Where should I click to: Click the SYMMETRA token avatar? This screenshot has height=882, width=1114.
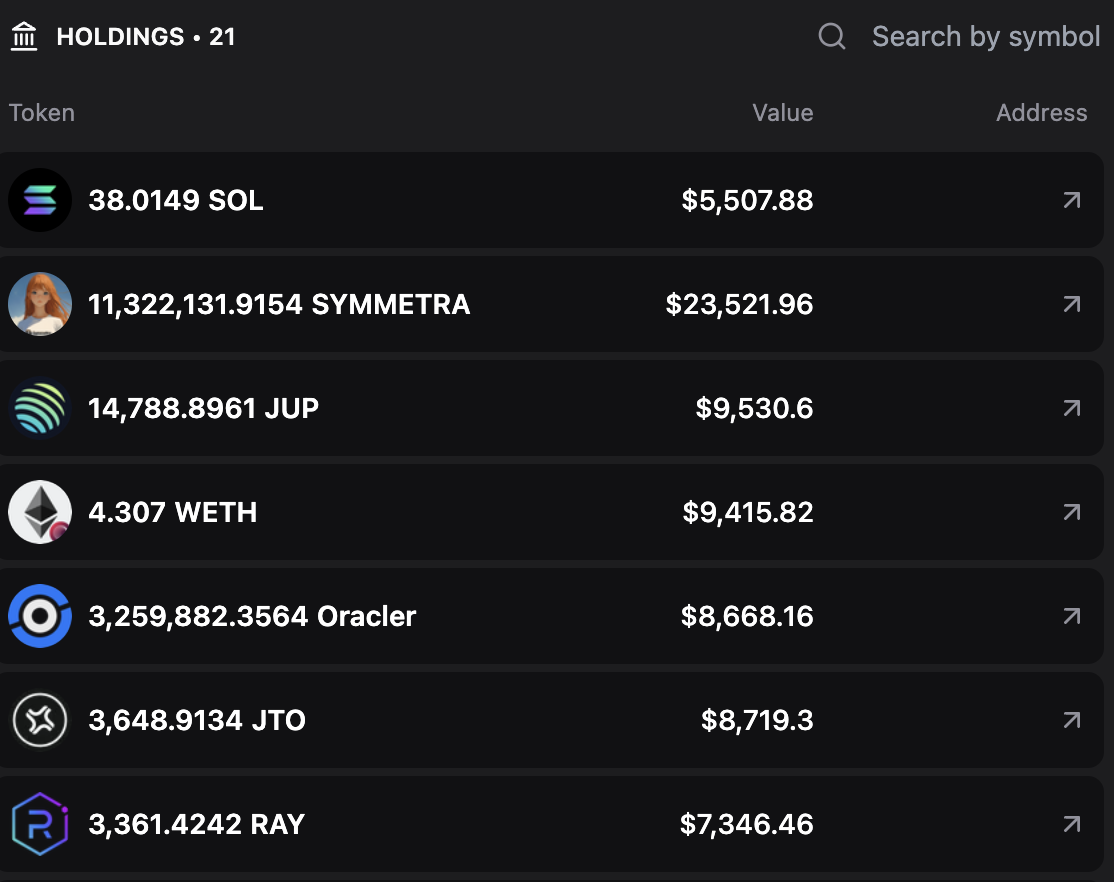coord(40,304)
